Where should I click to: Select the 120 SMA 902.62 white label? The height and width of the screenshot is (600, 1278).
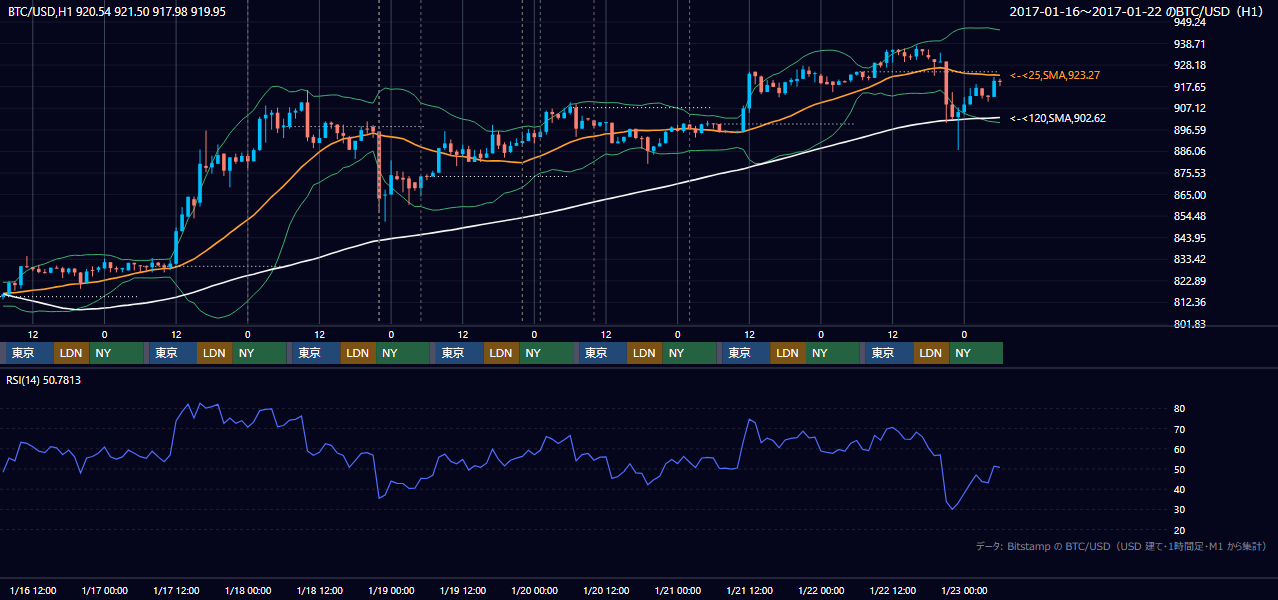(1058, 118)
